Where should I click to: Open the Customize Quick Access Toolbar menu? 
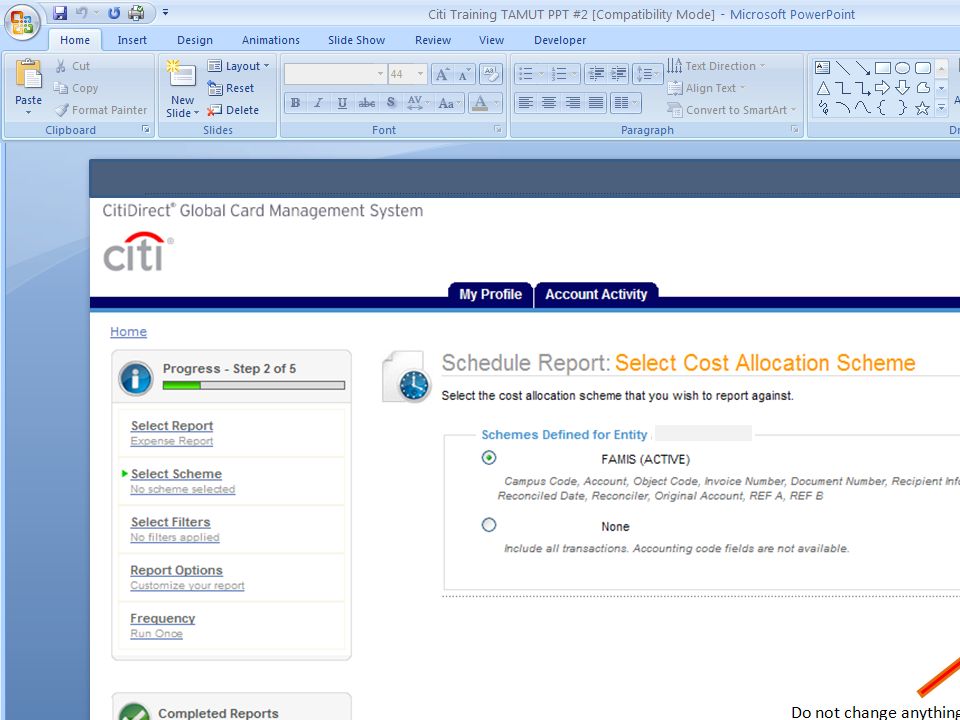[165, 13]
